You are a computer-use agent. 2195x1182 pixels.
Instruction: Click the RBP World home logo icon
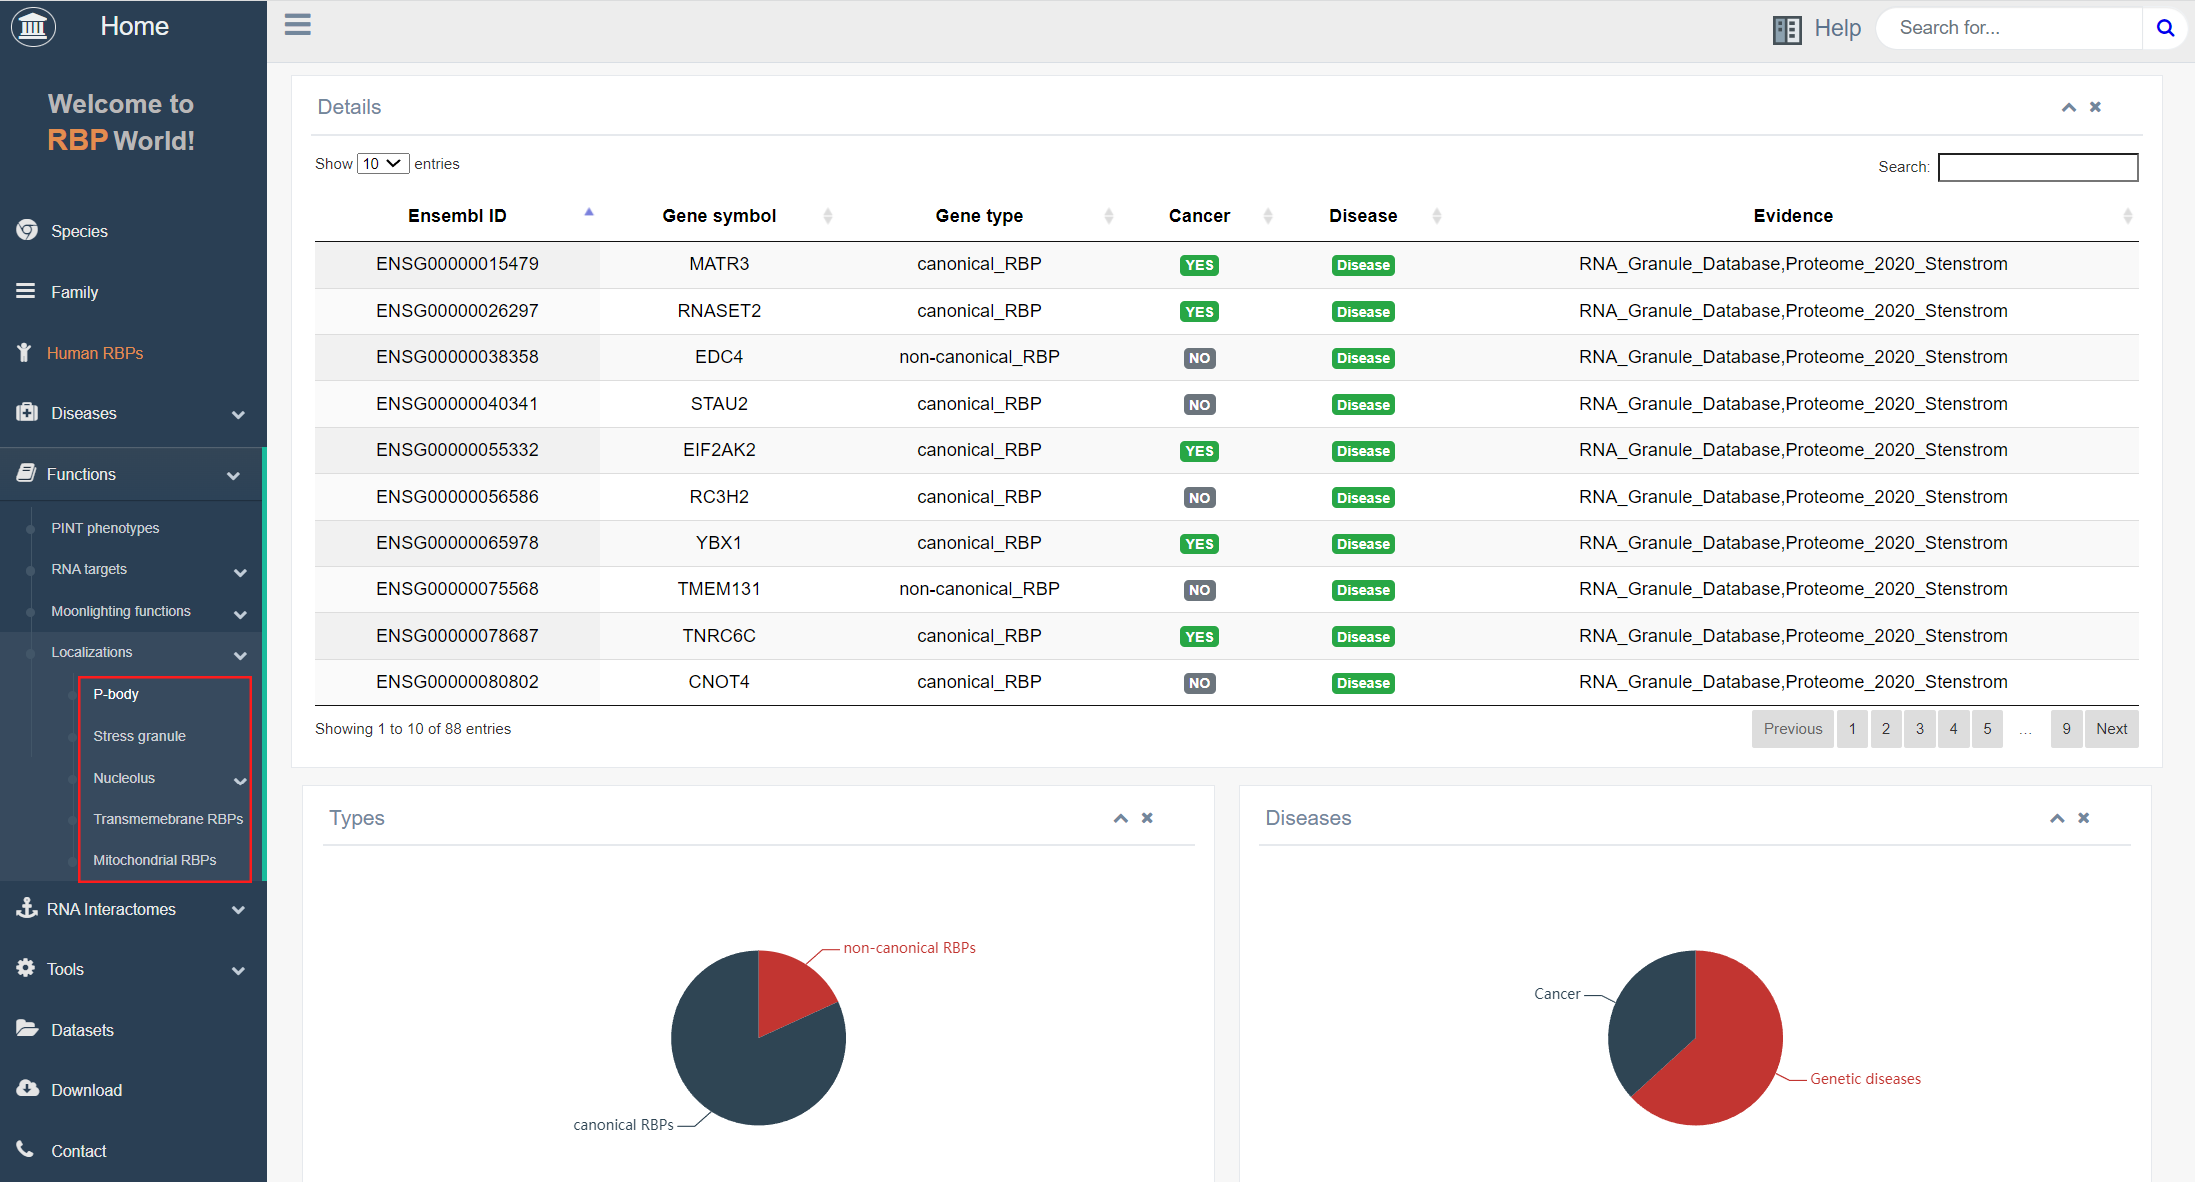point(33,27)
